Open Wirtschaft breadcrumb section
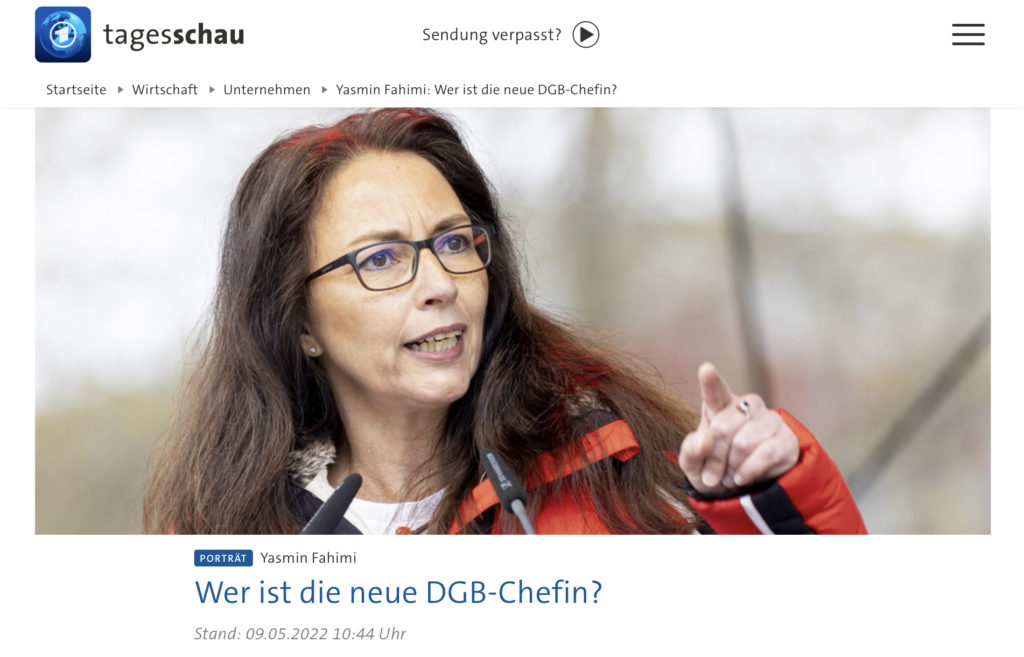Viewport: 1024px width, 657px height. (165, 89)
